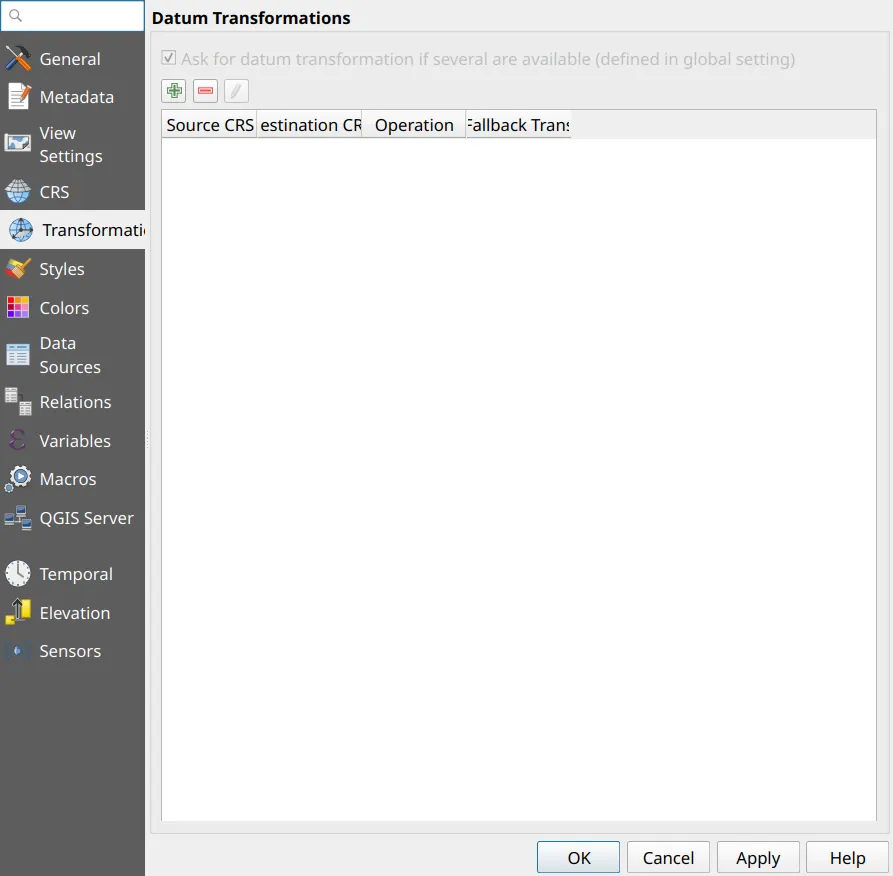Open the CRS tab
The height and width of the screenshot is (876, 893).
pyautogui.click(x=72, y=191)
